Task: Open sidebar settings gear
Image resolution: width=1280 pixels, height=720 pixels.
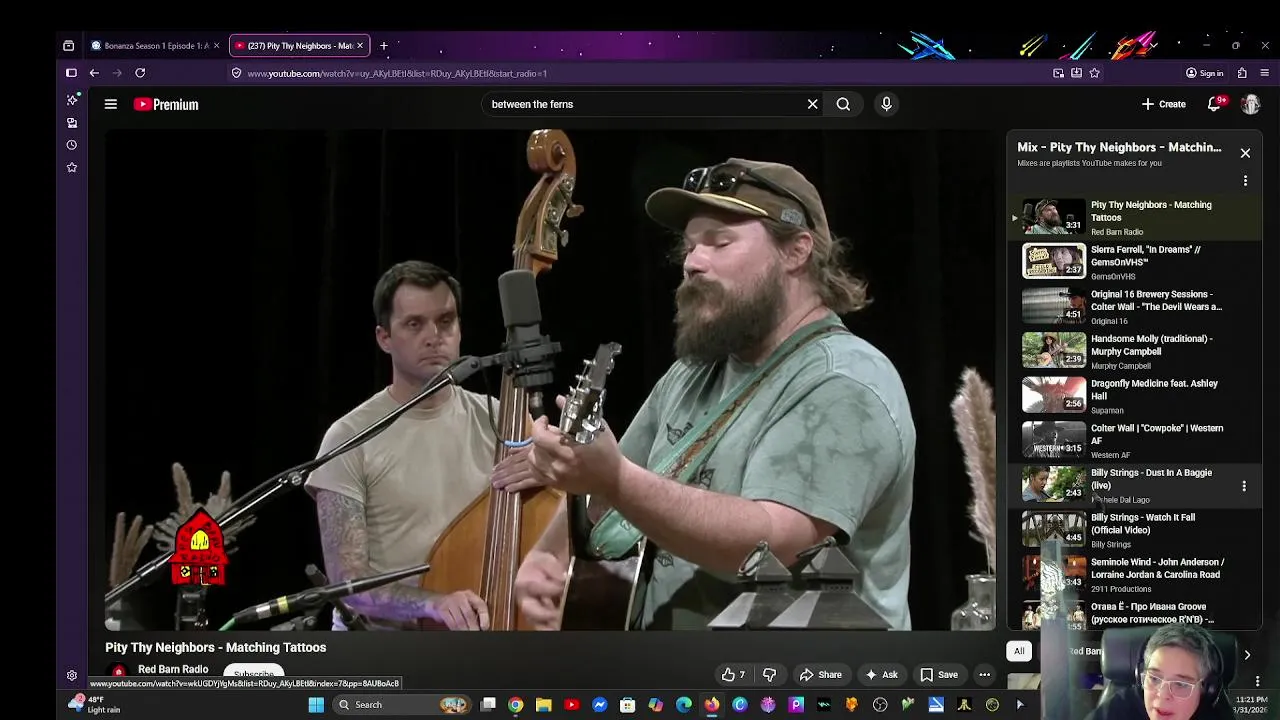Action: pos(72,676)
